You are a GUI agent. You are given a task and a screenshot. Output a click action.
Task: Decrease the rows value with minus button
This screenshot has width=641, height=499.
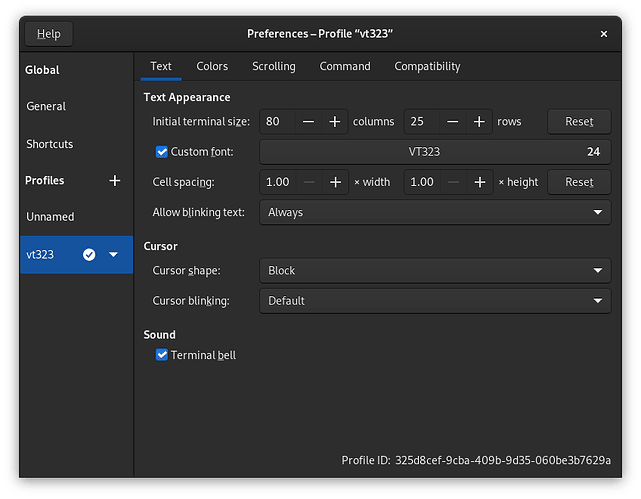tap(452, 122)
